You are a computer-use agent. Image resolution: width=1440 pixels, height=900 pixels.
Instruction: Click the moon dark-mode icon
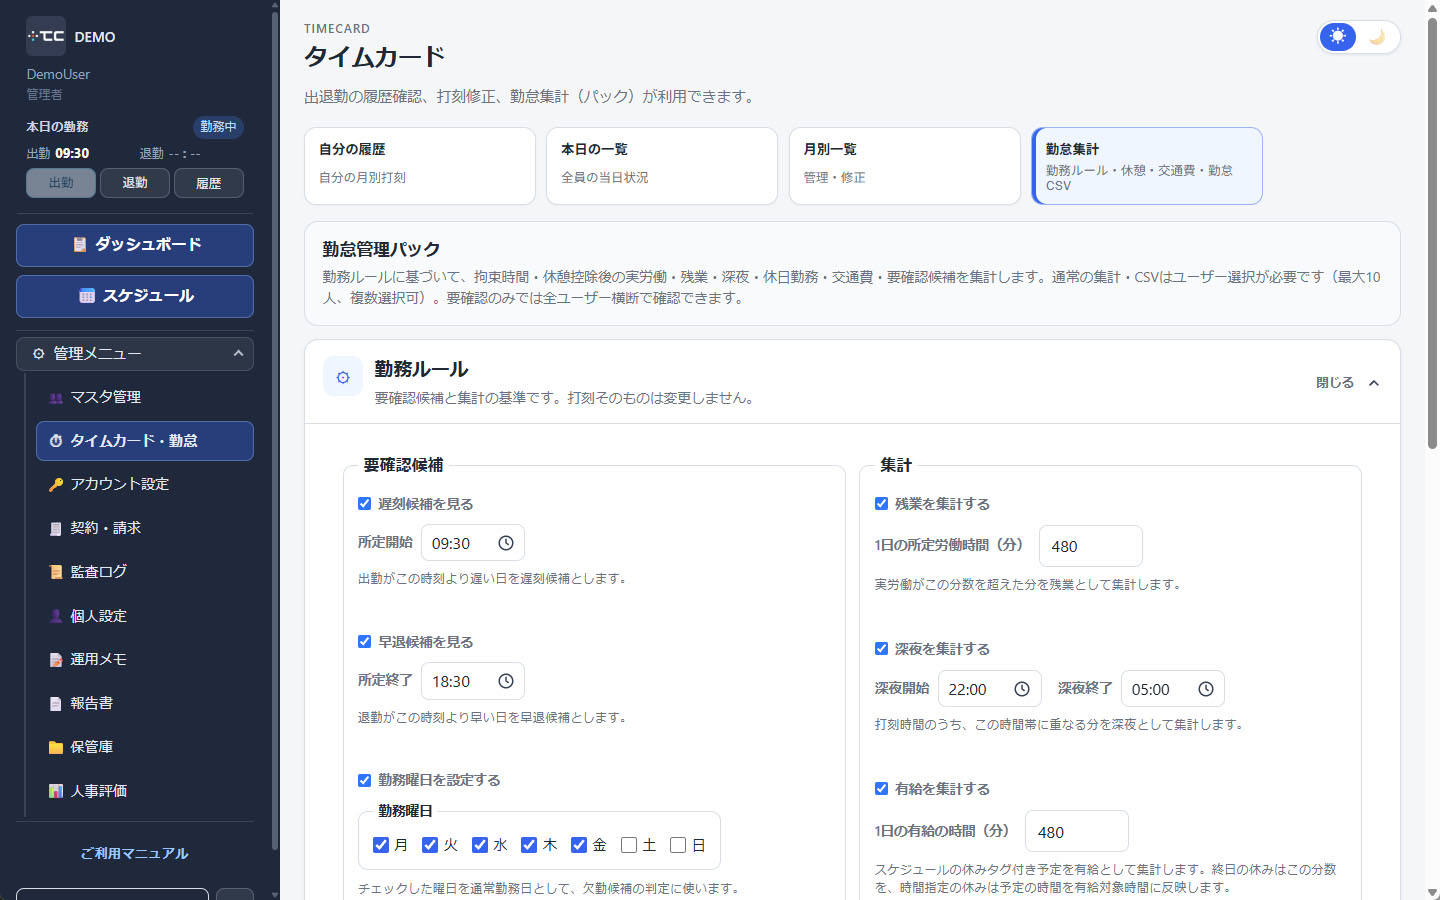[x=1378, y=37]
